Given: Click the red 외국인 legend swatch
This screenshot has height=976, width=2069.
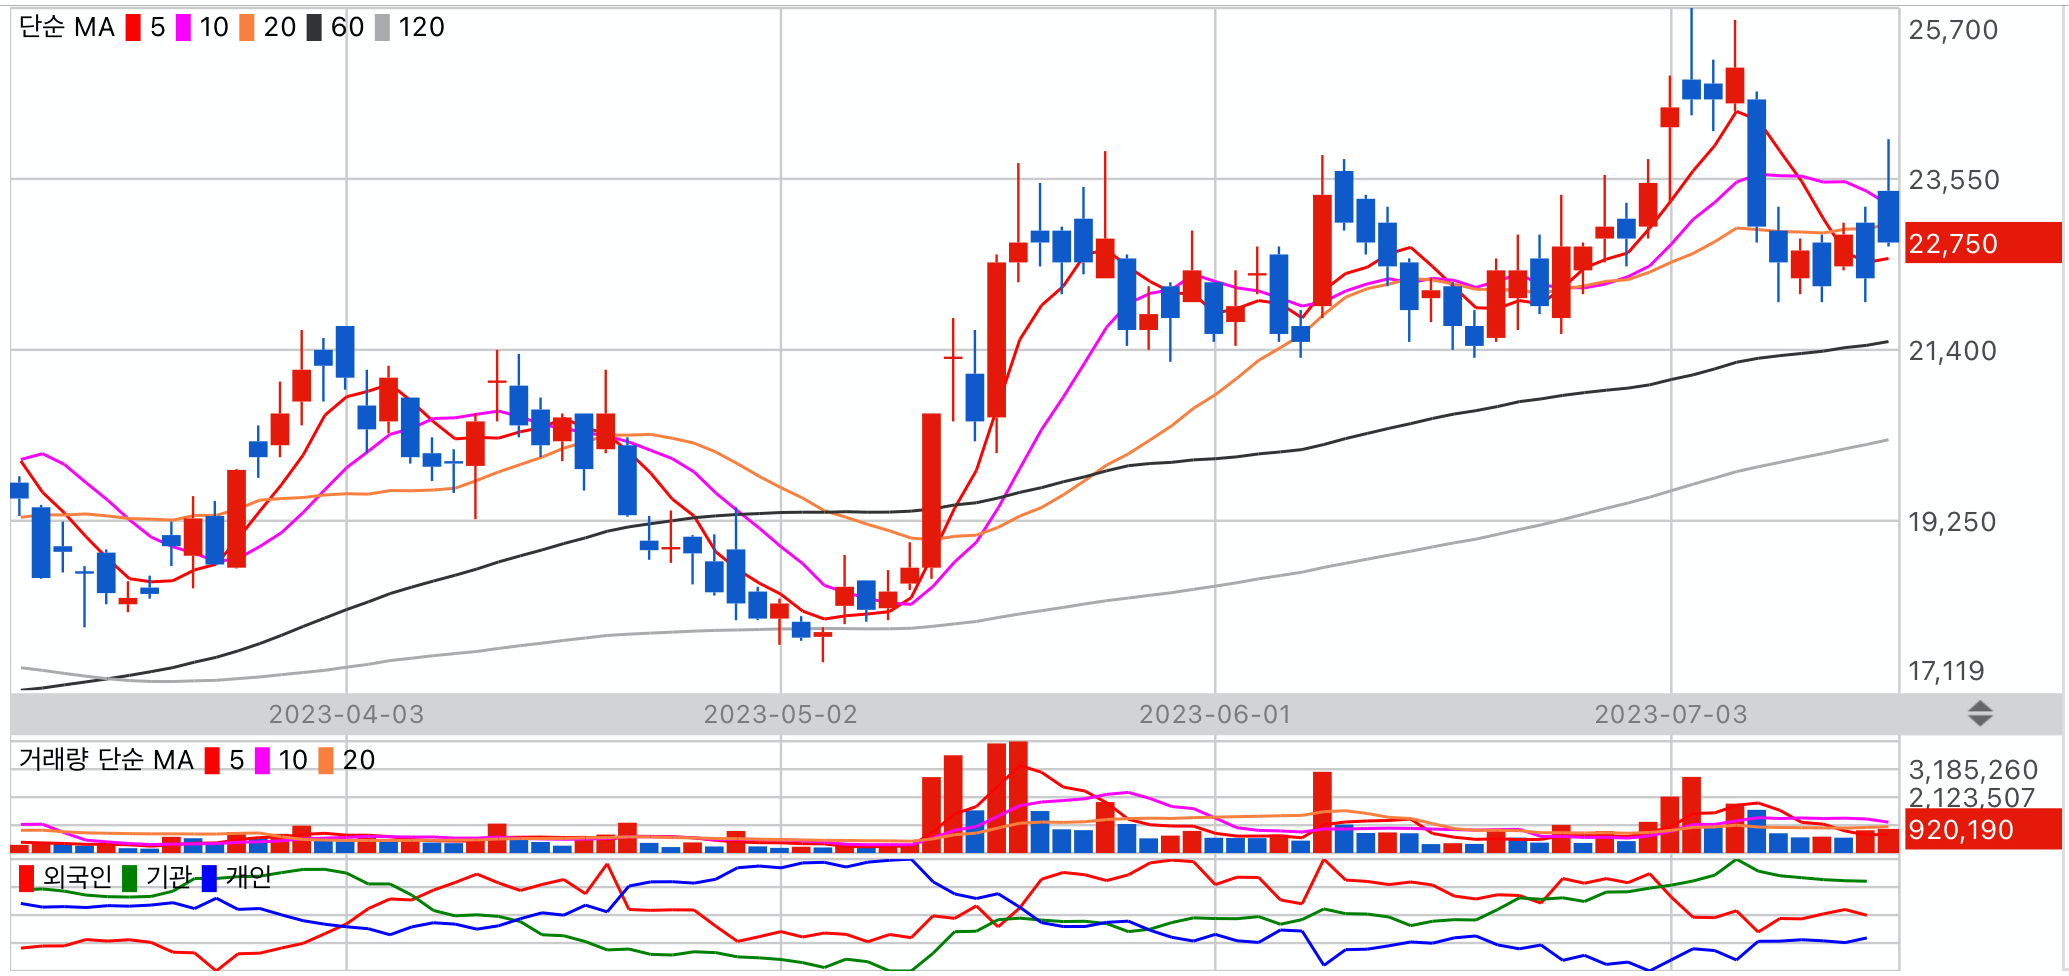Looking at the screenshot, I should pyautogui.click(x=26, y=878).
